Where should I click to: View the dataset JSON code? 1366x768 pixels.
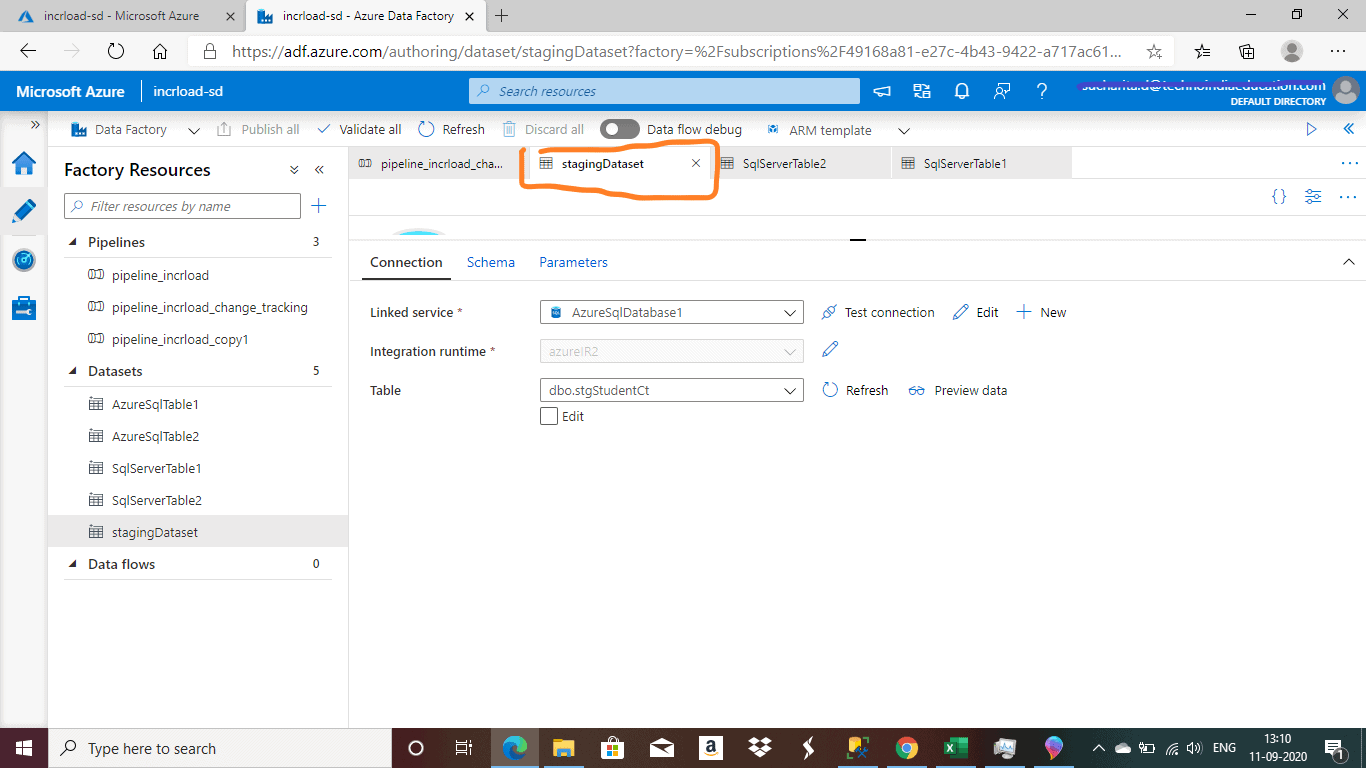click(1278, 197)
